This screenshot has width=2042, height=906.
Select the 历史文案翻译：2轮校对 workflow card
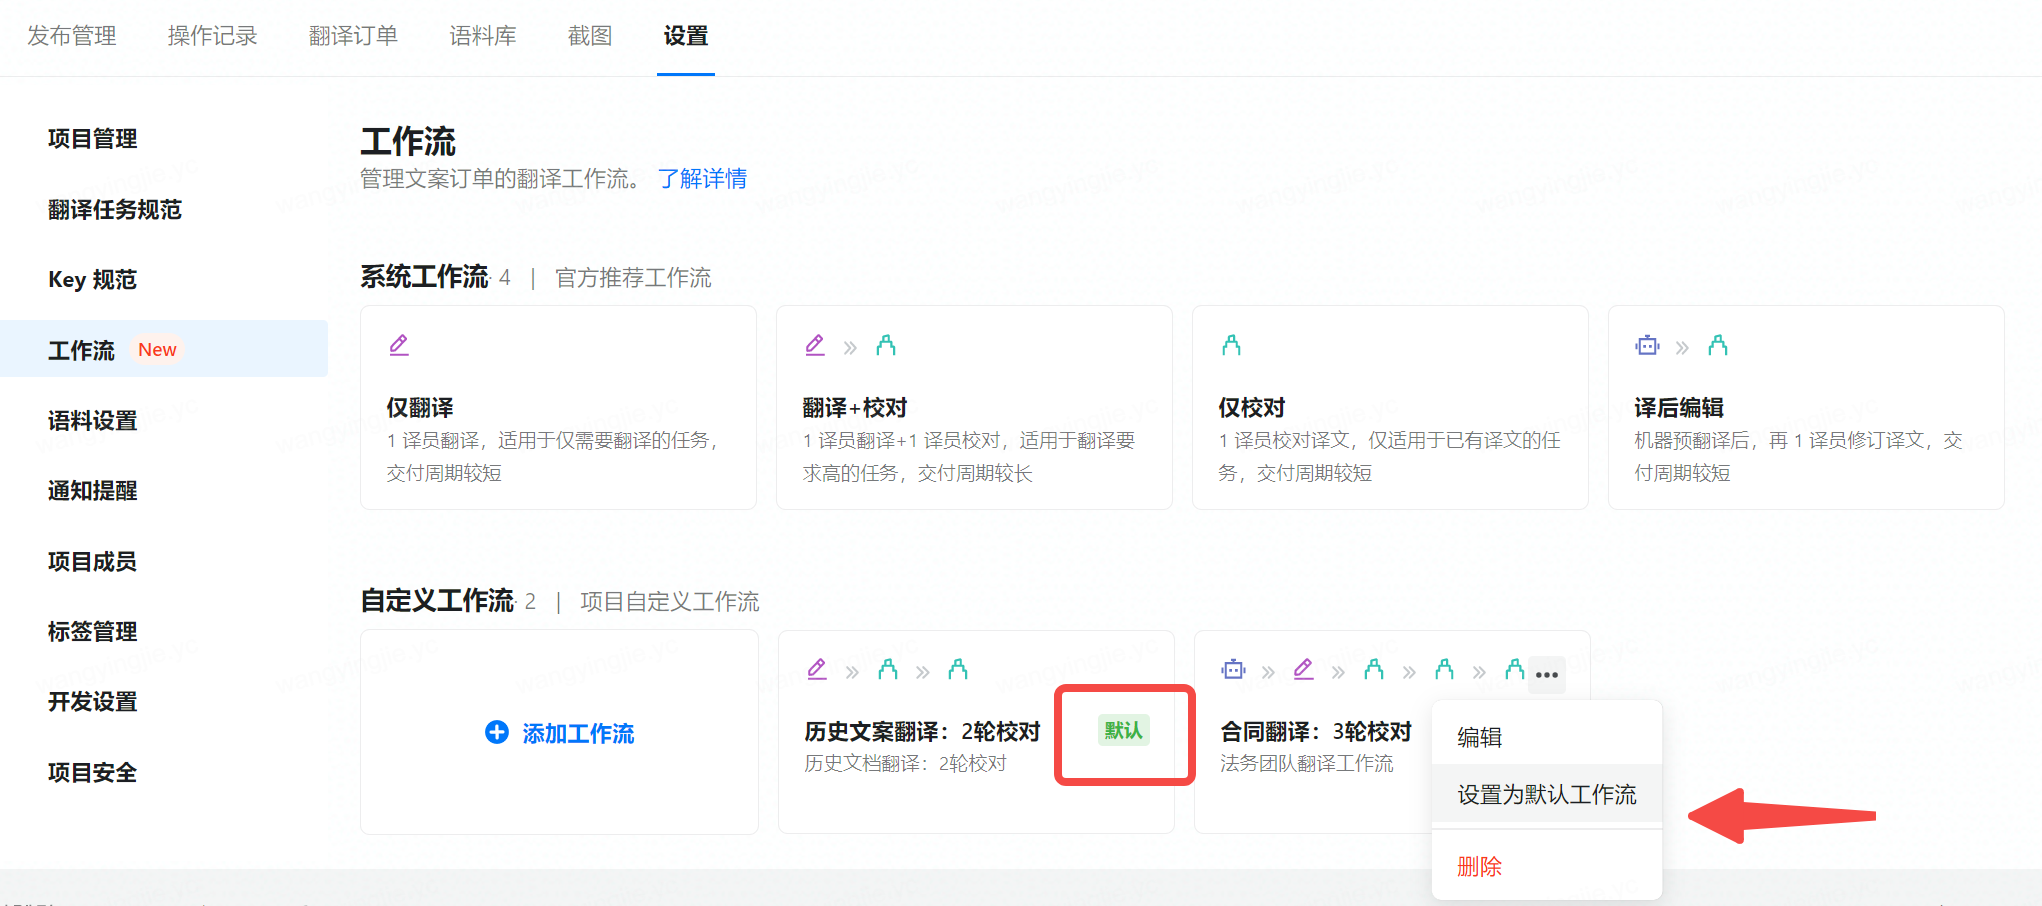922,733
